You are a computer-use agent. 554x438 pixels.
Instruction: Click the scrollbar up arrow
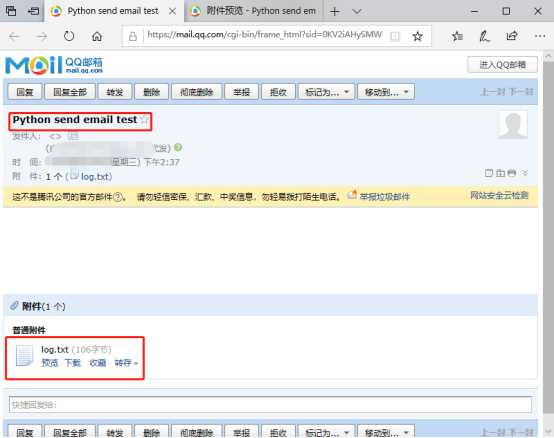pyautogui.click(x=548, y=56)
